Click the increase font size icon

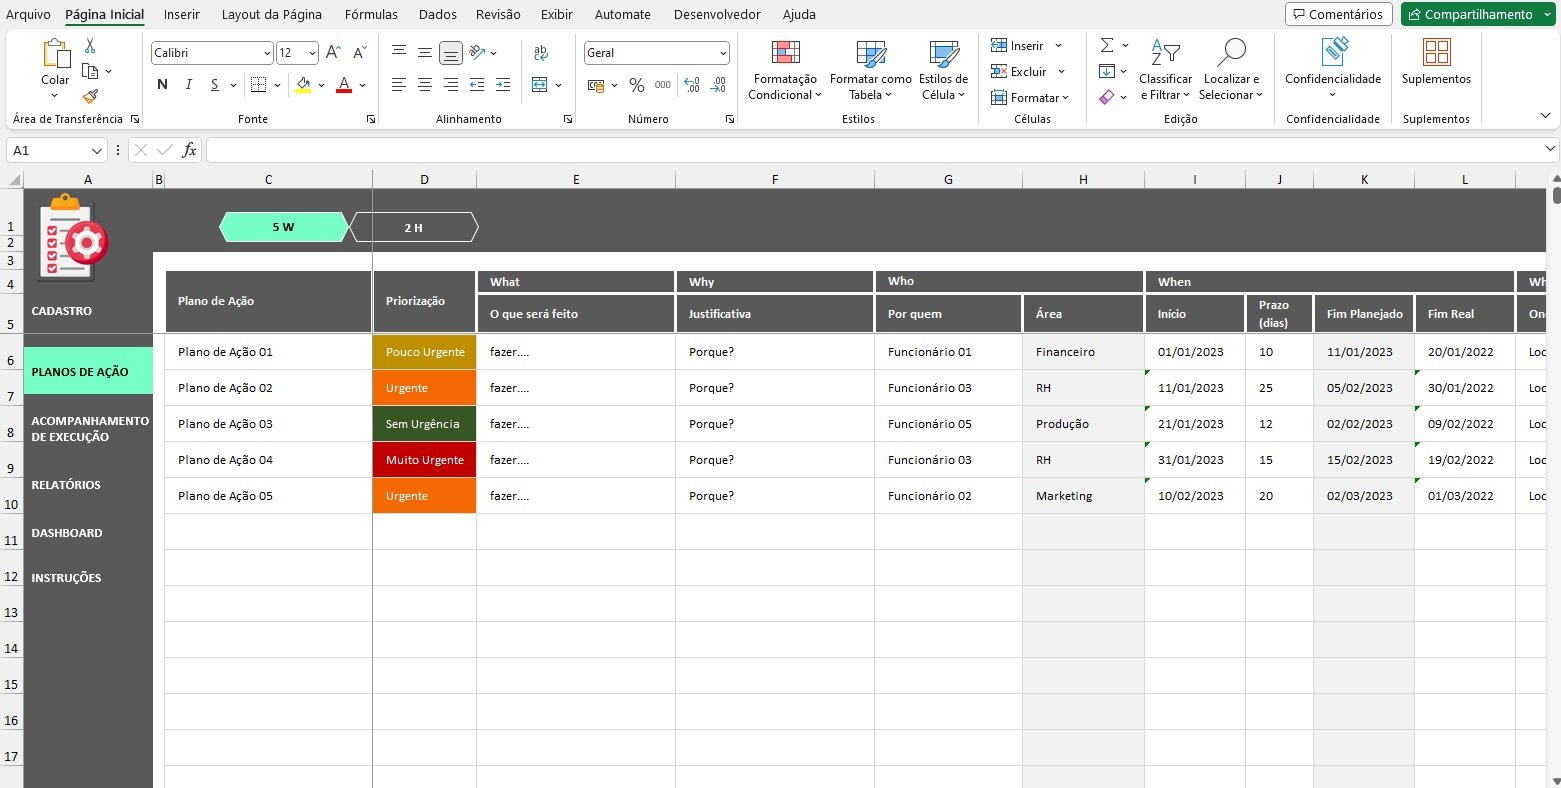[x=334, y=53]
